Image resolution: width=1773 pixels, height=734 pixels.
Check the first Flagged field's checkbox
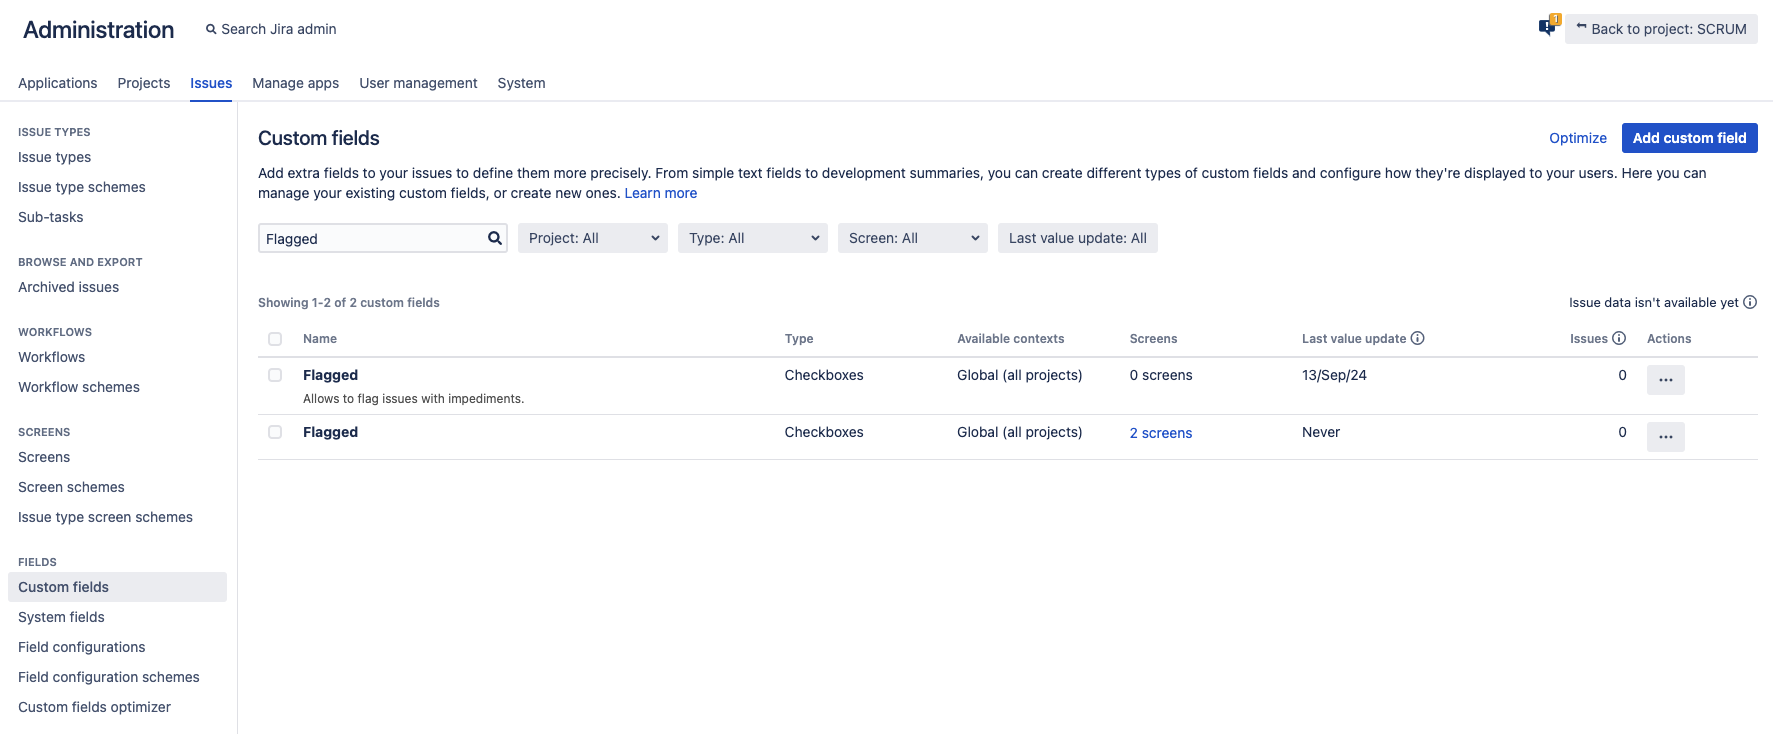click(275, 375)
